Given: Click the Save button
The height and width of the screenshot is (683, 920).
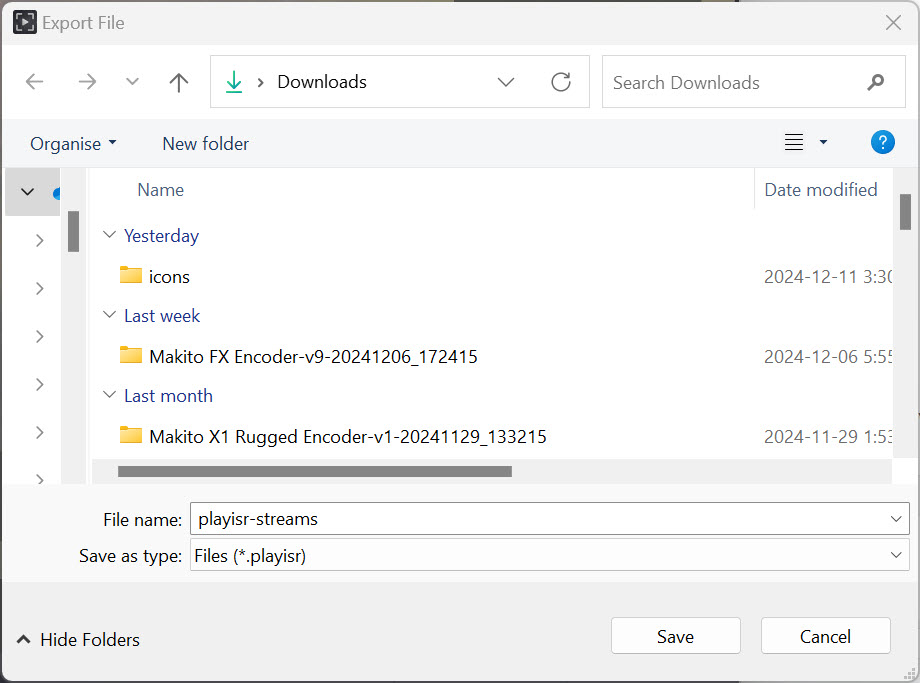Looking at the screenshot, I should point(675,636).
